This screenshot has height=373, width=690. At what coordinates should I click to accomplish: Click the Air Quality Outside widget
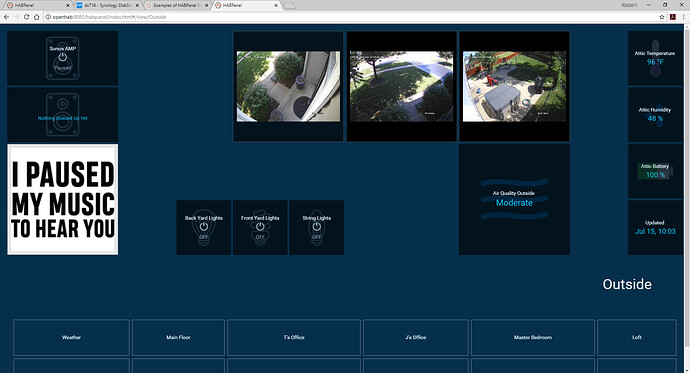[x=514, y=199]
